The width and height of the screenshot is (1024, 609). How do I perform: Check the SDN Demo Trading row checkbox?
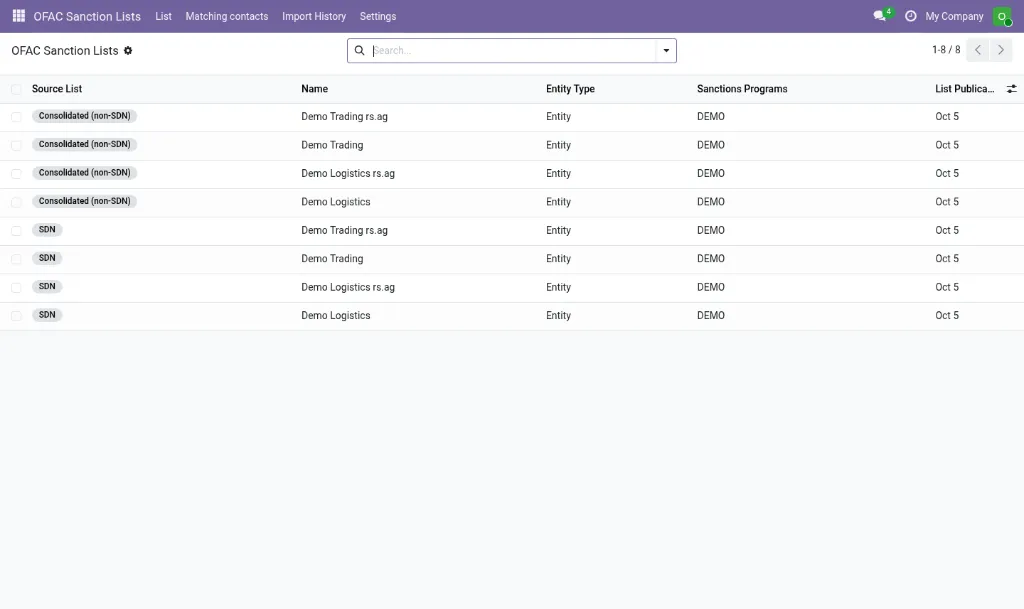pos(16,259)
